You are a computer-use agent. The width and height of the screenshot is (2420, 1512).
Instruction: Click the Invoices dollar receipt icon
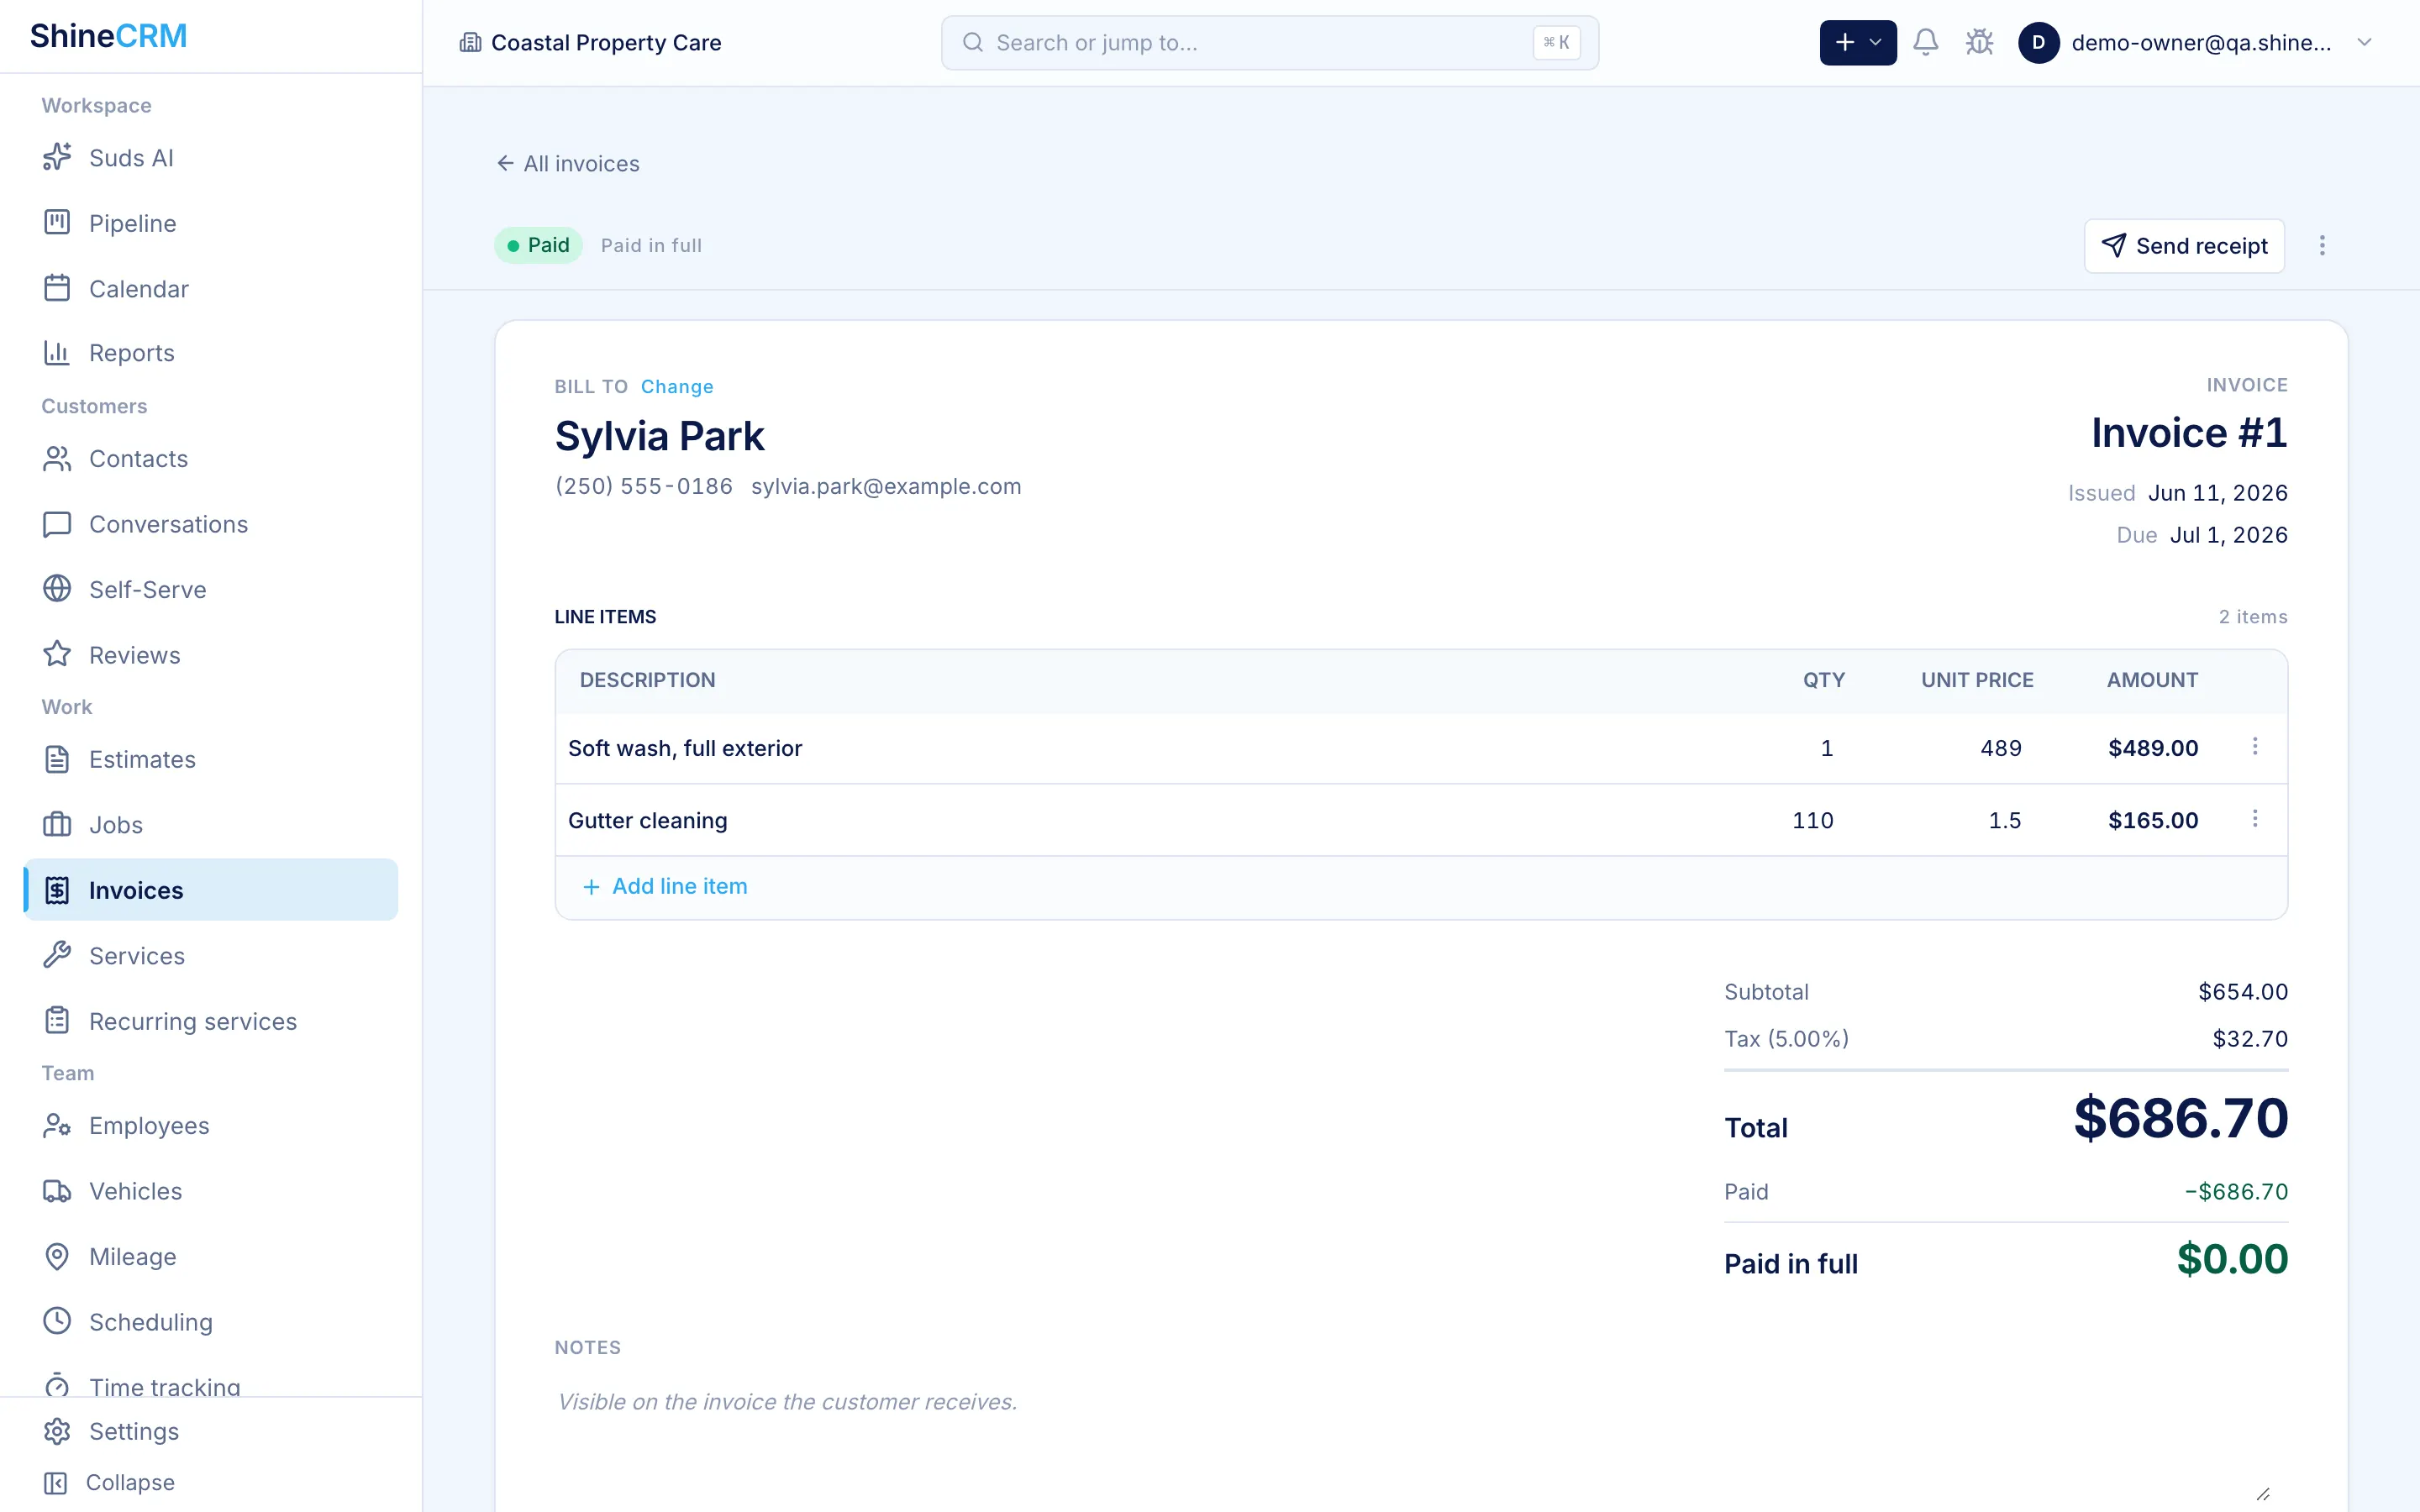pos(57,890)
